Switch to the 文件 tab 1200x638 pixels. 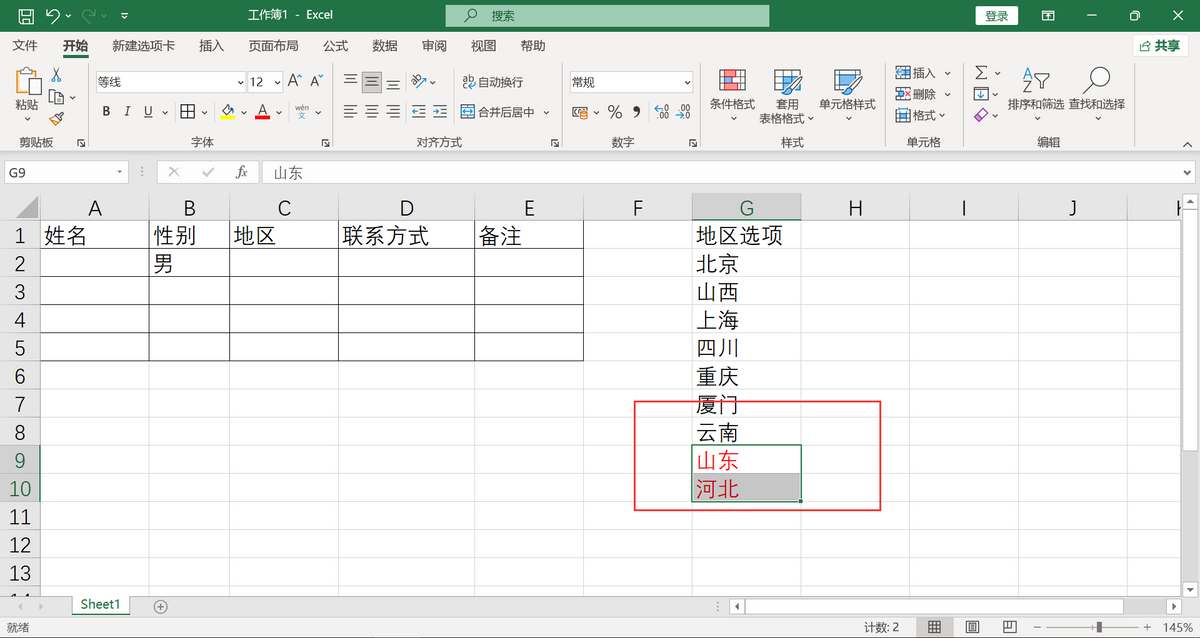click(25, 46)
